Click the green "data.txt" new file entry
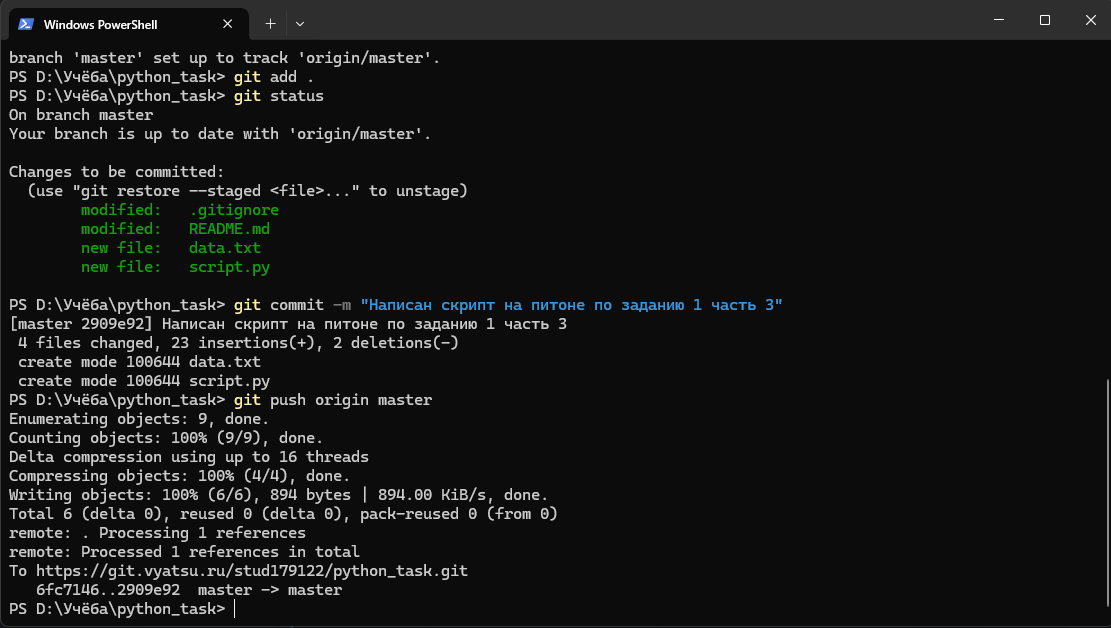The image size is (1111, 628). tap(224, 248)
